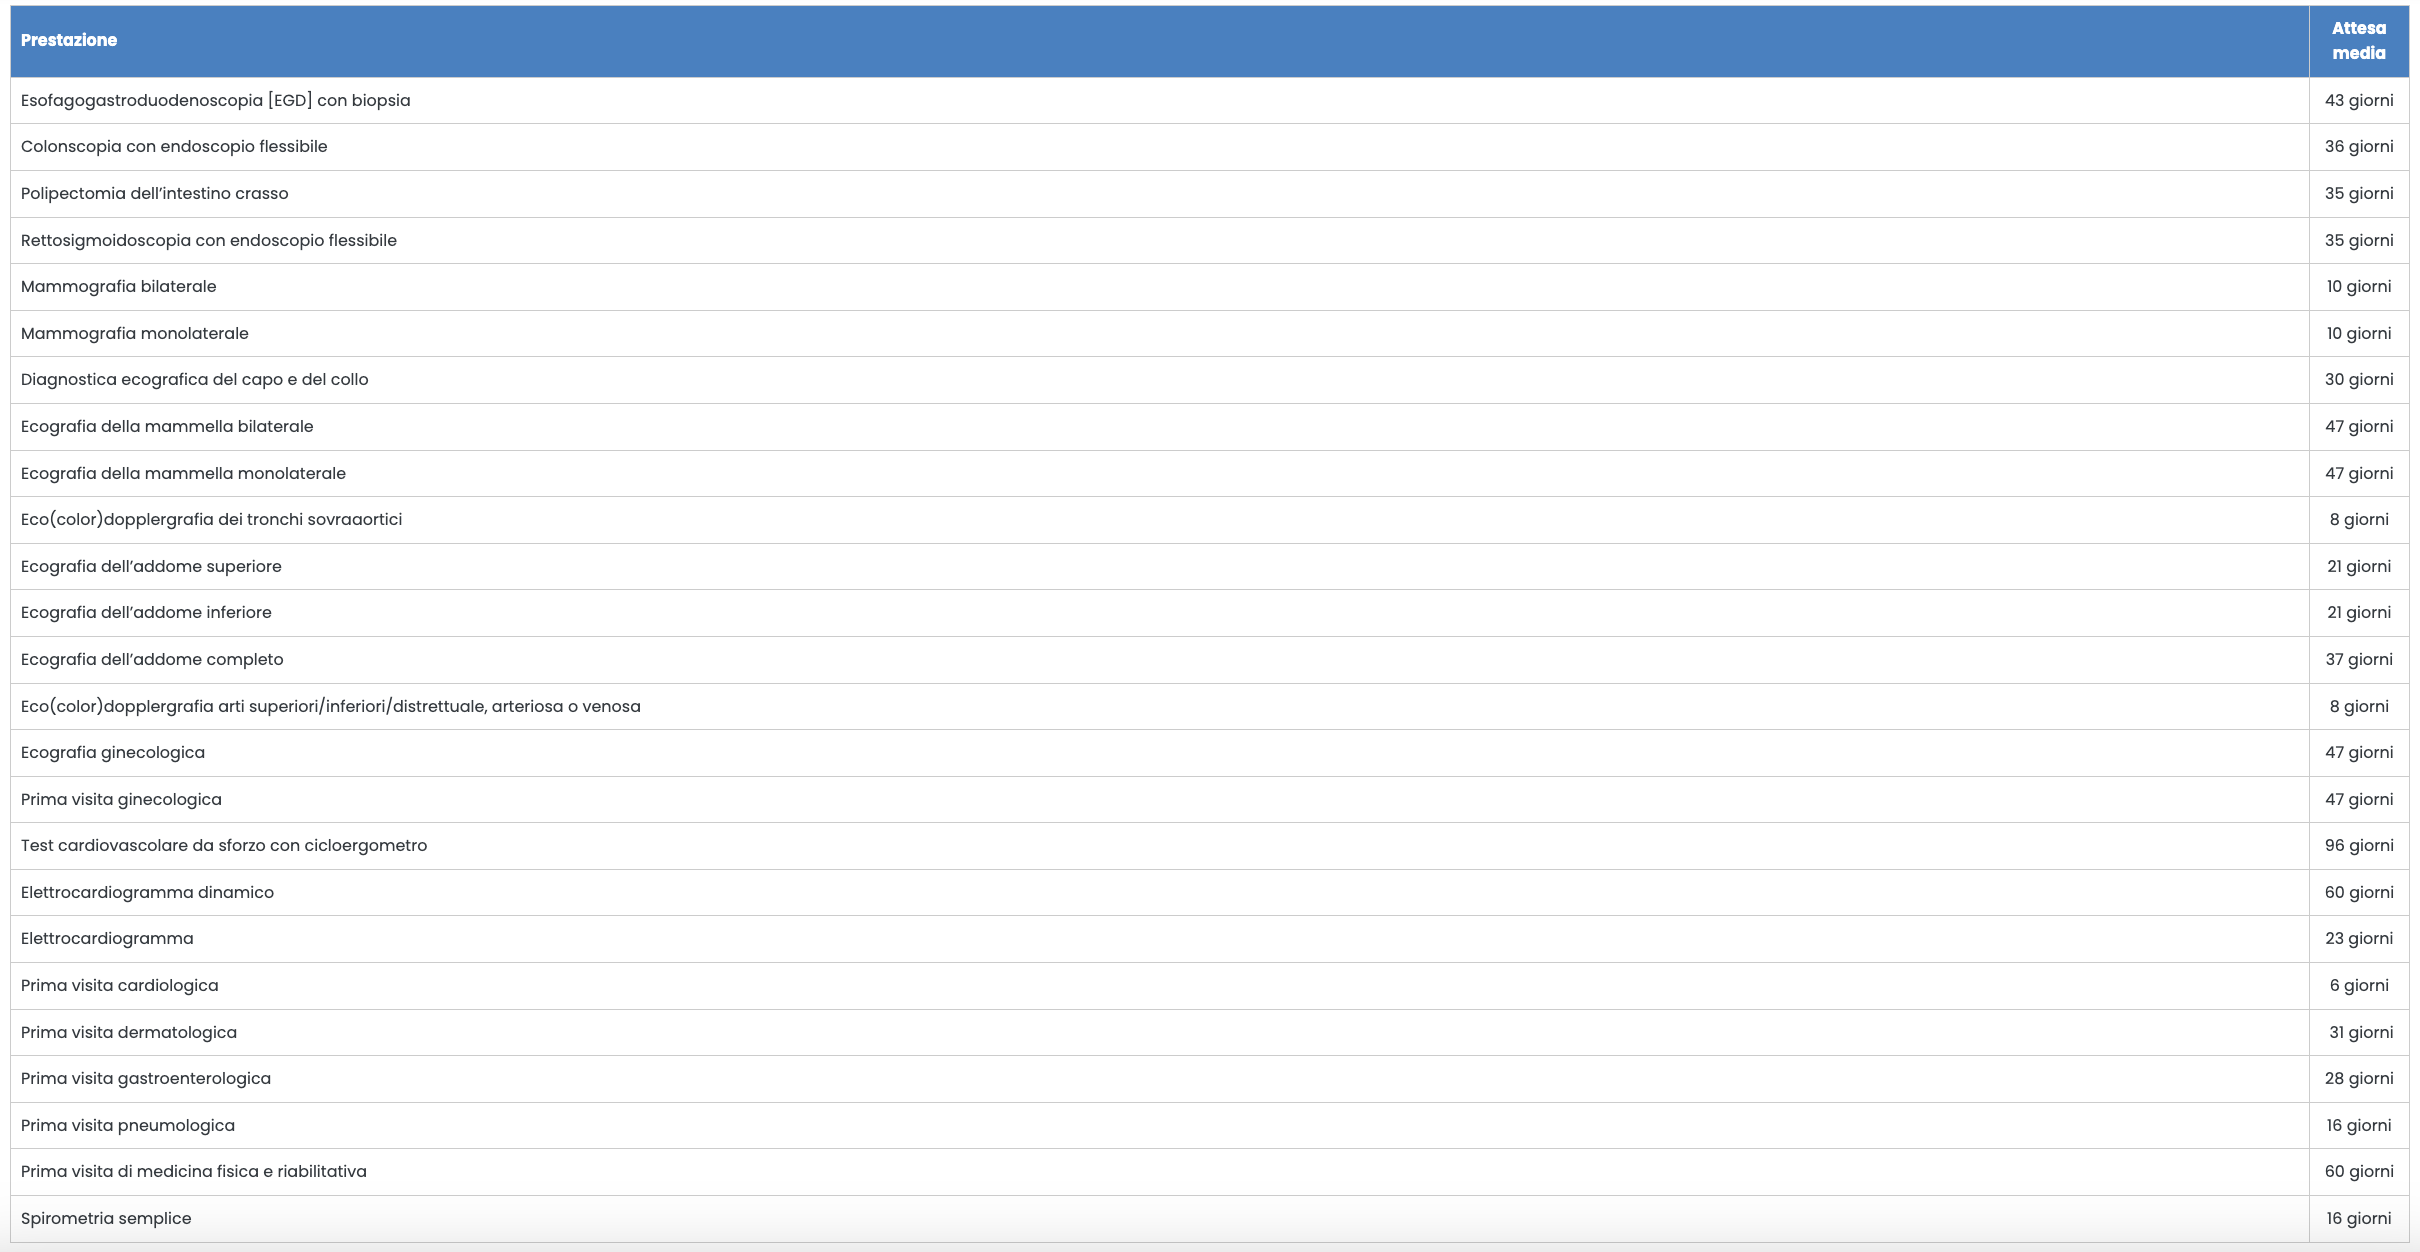Viewport: 2420px width, 1252px height.
Task: Select Prima visita di medicina fisica e riabilitativa
Action: pyautogui.click(x=194, y=1171)
